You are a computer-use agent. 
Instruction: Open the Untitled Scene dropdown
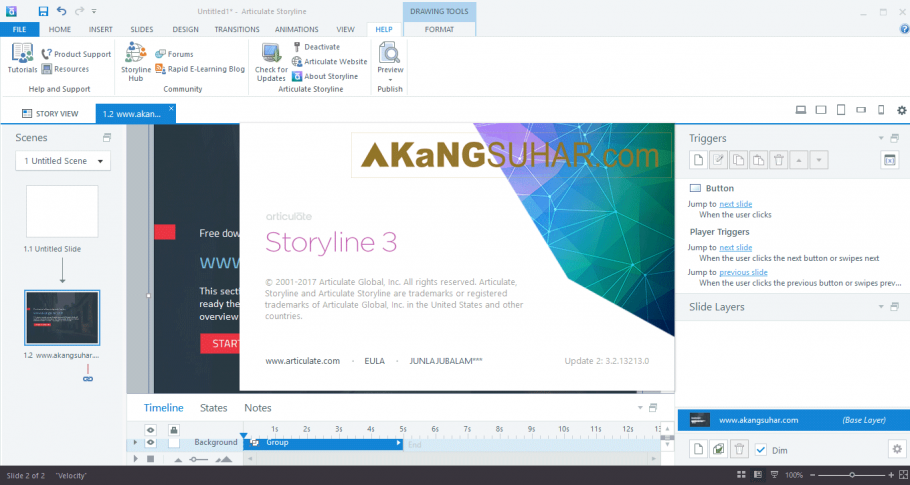click(x=63, y=161)
